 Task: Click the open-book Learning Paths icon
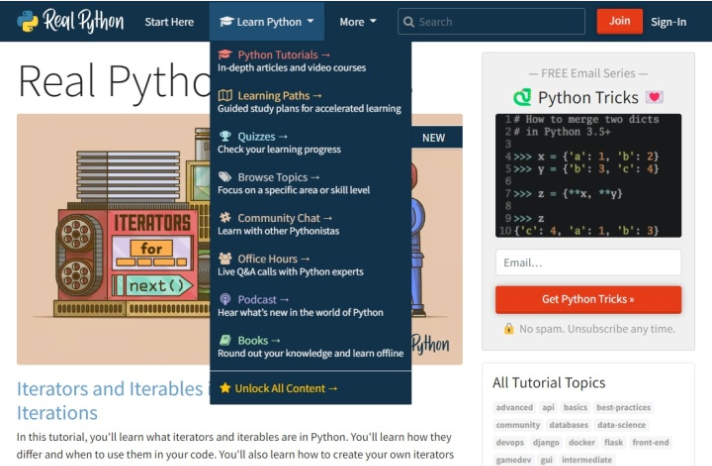click(x=225, y=95)
